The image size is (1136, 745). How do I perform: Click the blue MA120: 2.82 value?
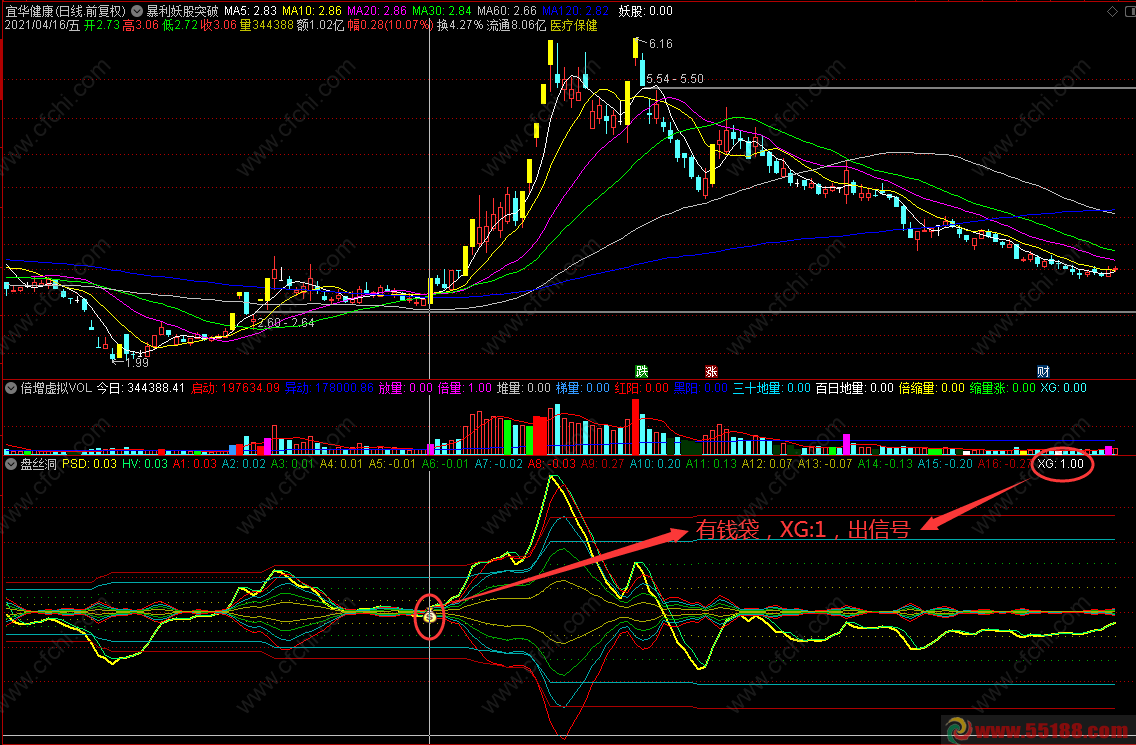point(575,11)
